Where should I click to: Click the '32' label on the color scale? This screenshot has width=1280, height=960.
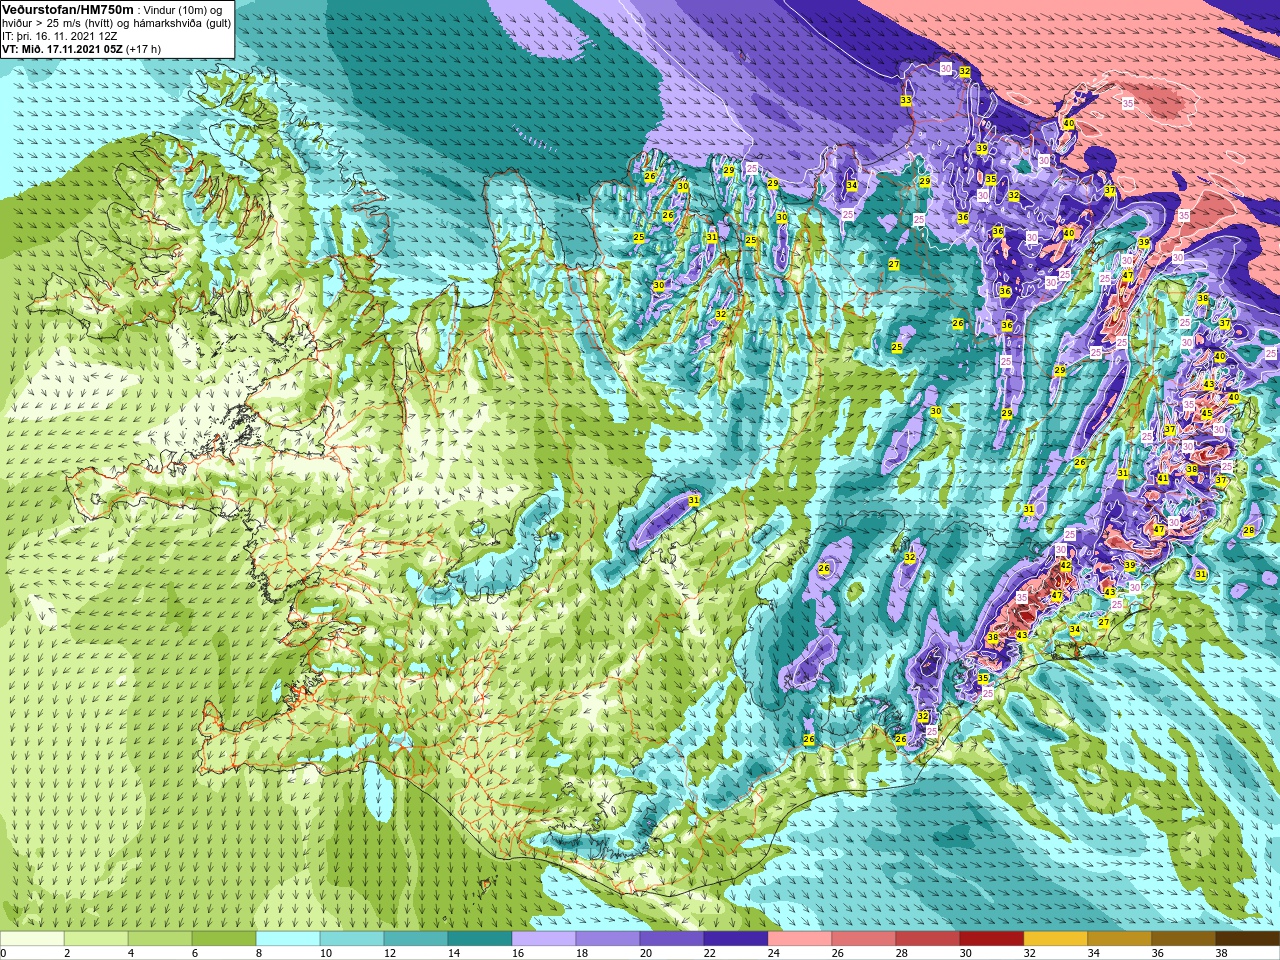click(1030, 953)
